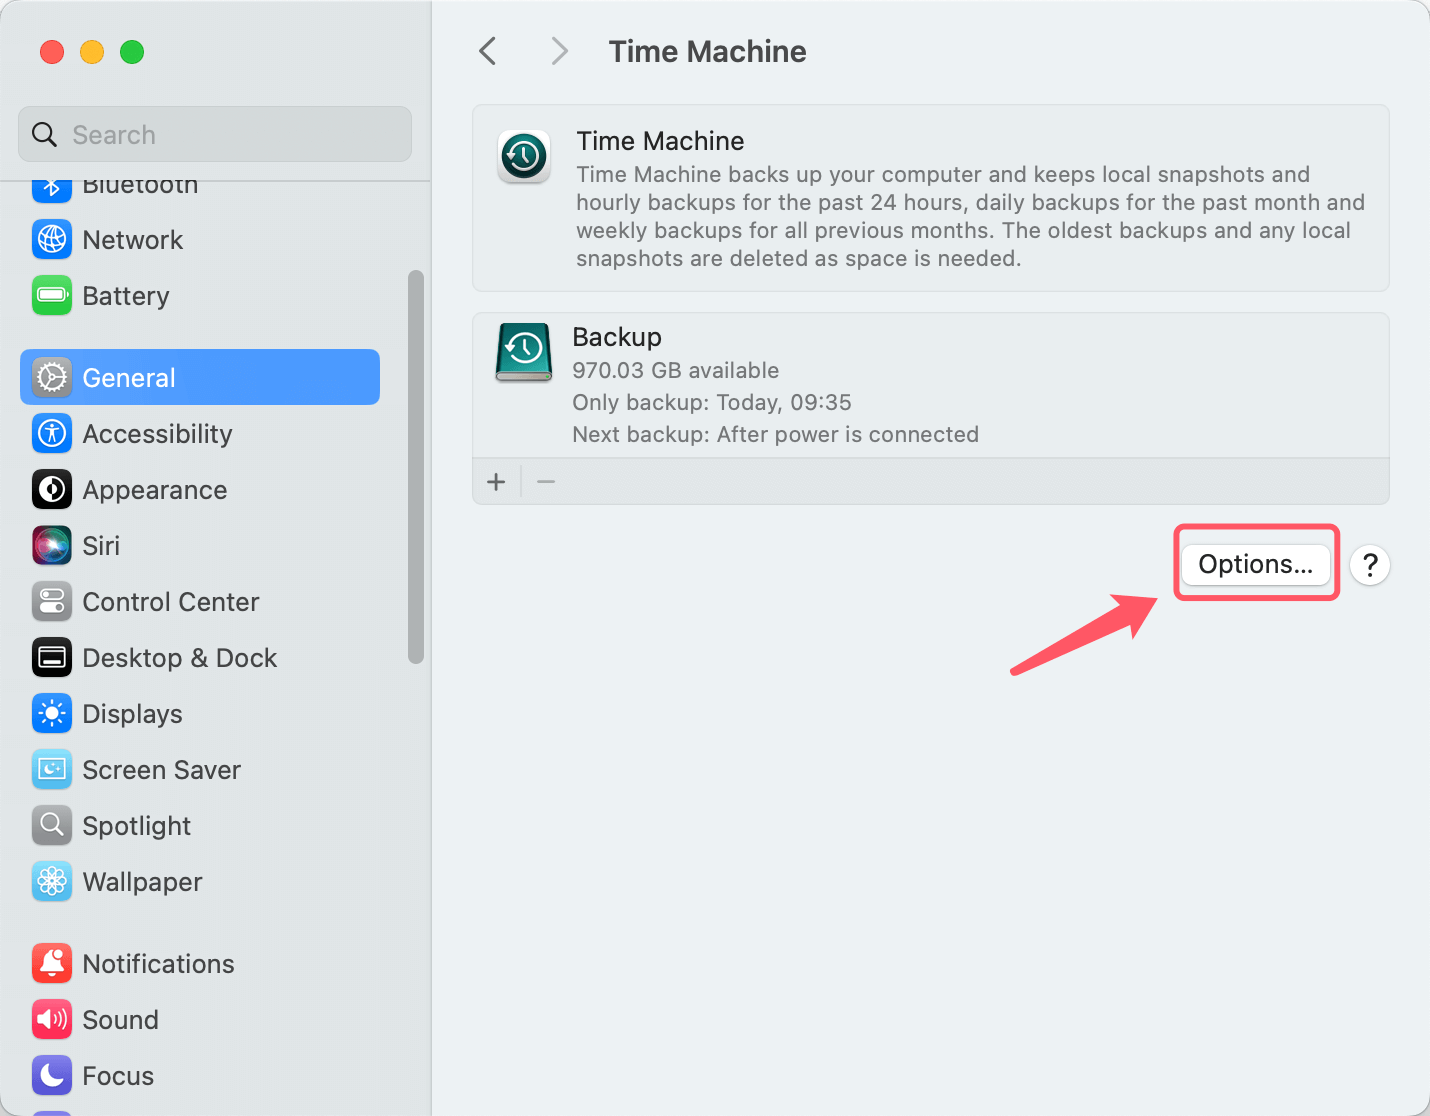Open Network settings

(133, 240)
